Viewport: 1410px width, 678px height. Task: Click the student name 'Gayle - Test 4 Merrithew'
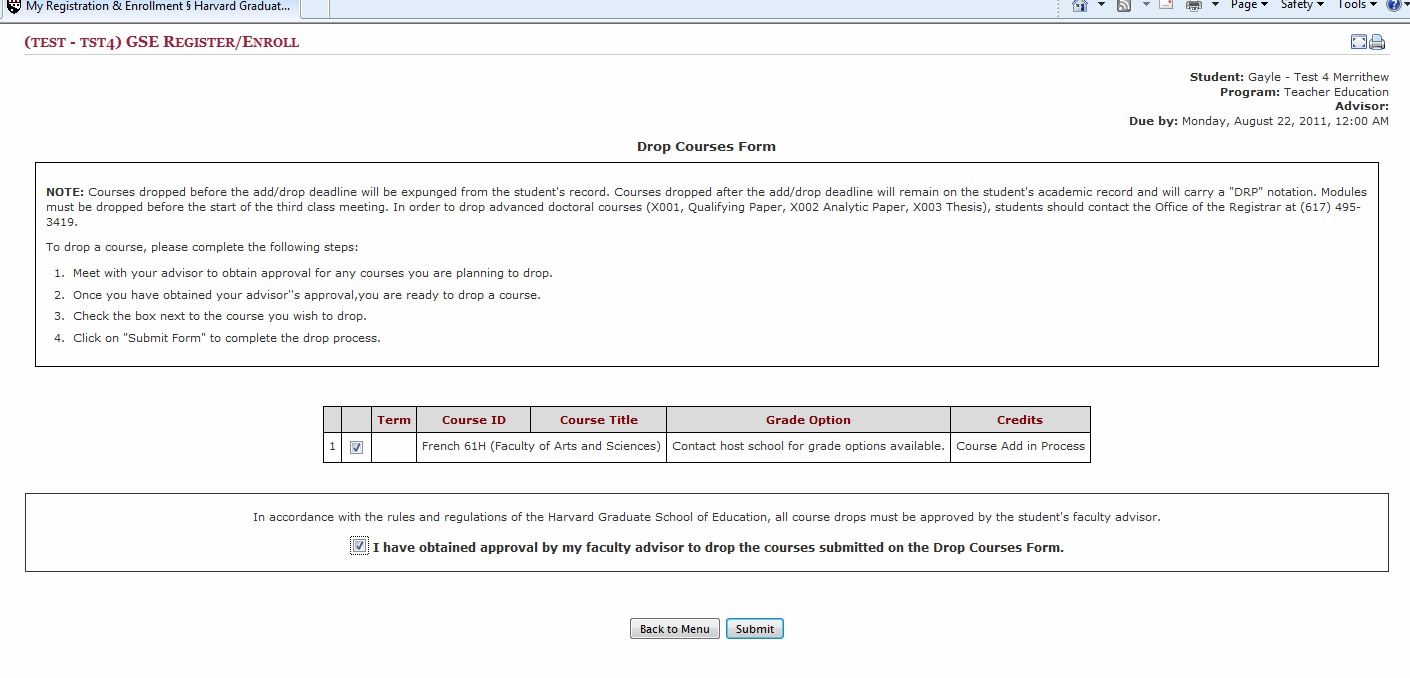pos(1318,77)
